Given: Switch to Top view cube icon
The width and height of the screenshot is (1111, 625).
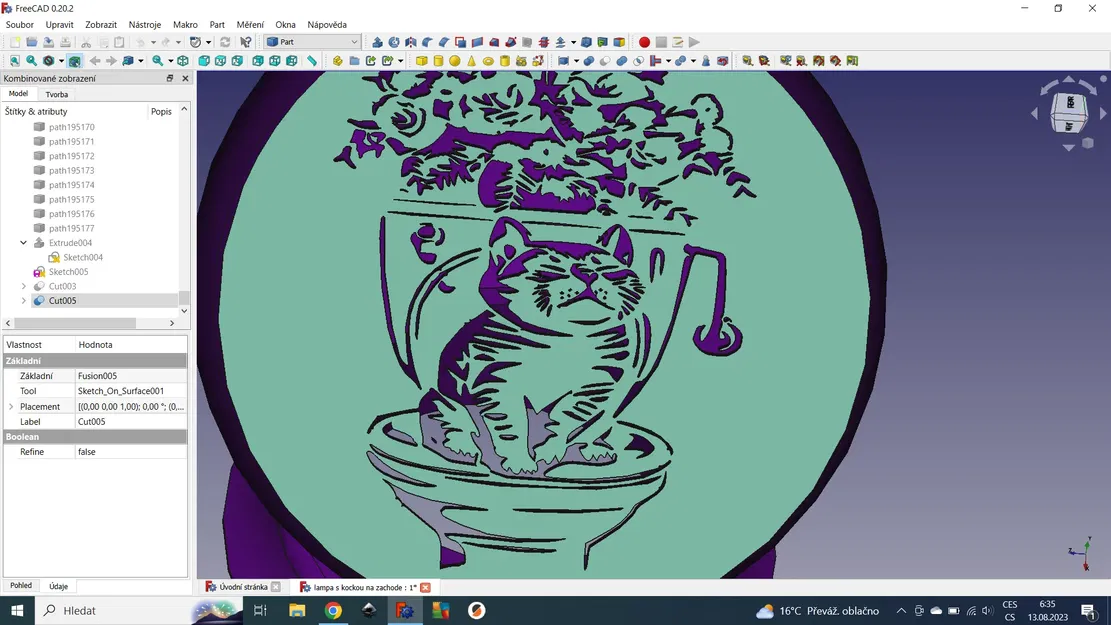Looking at the screenshot, I should pyautogui.click(x=220, y=61).
